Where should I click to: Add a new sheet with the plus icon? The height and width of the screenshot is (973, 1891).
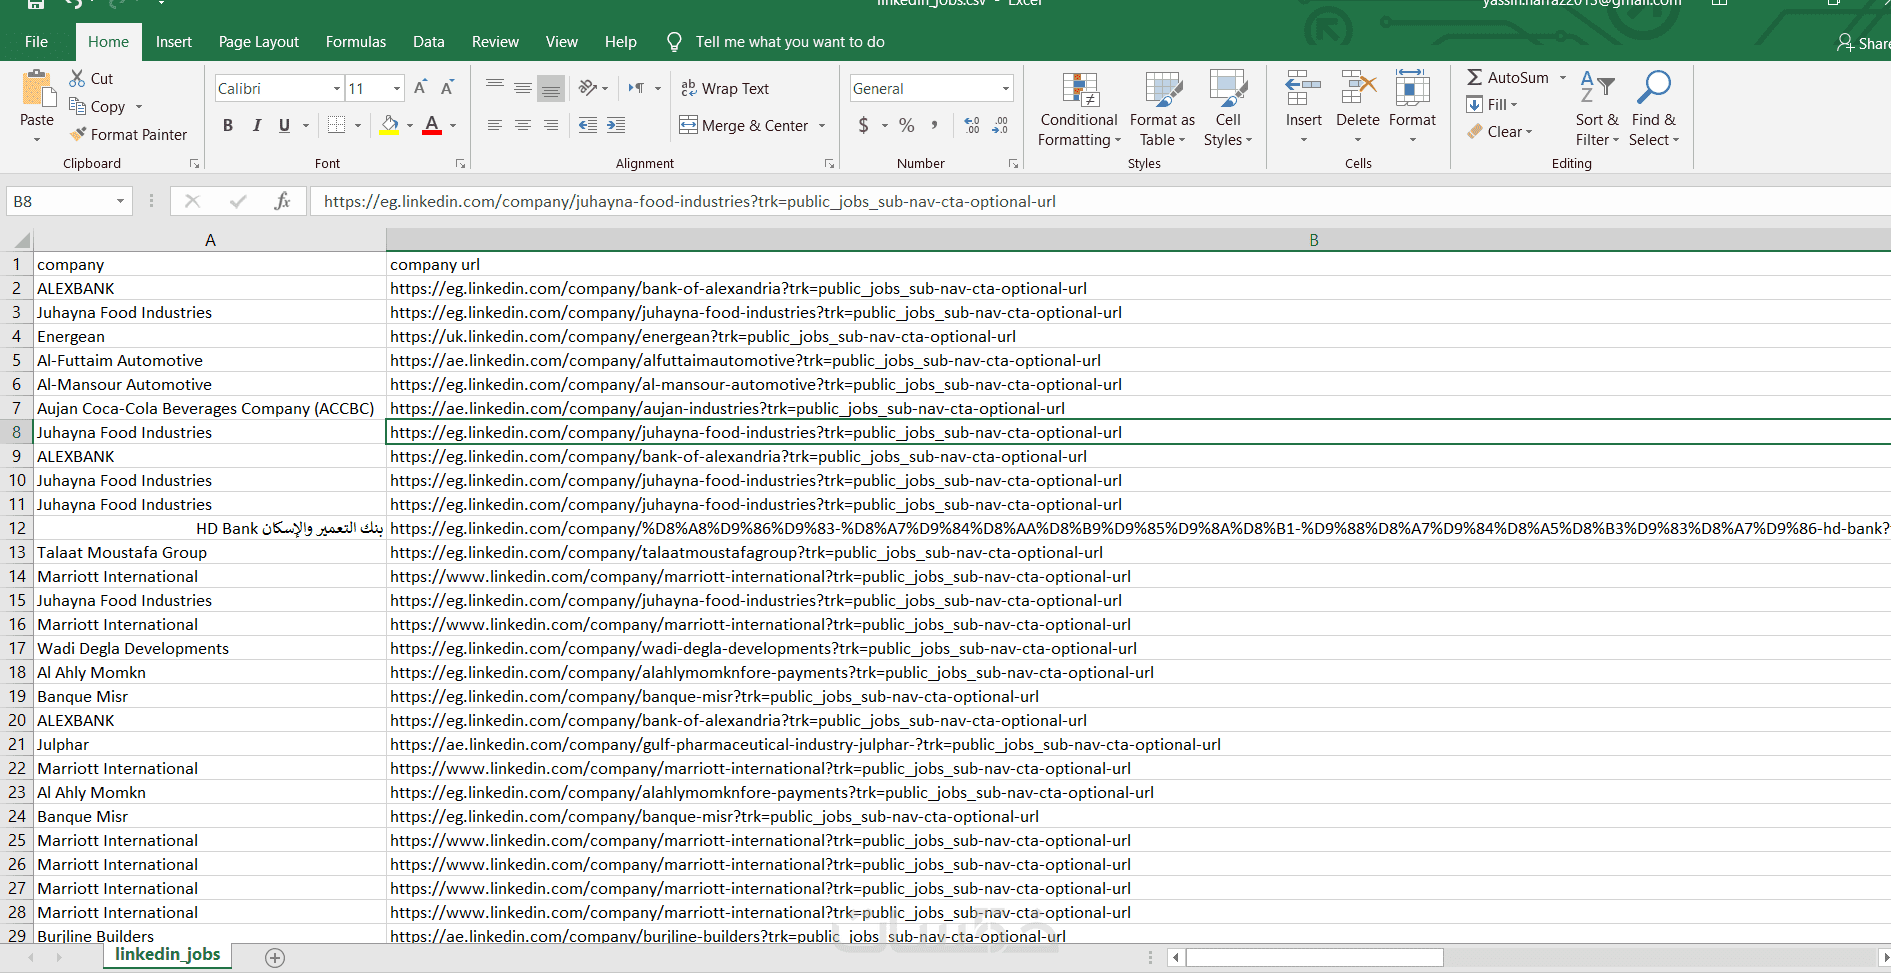[x=275, y=958]
